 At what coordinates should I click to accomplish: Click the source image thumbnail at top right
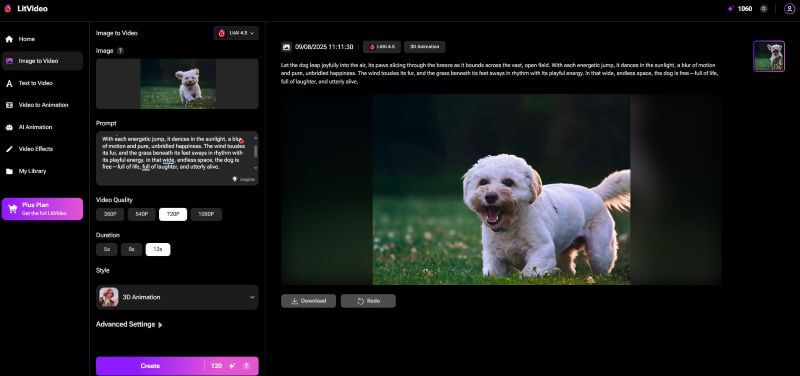pos(769,56)
